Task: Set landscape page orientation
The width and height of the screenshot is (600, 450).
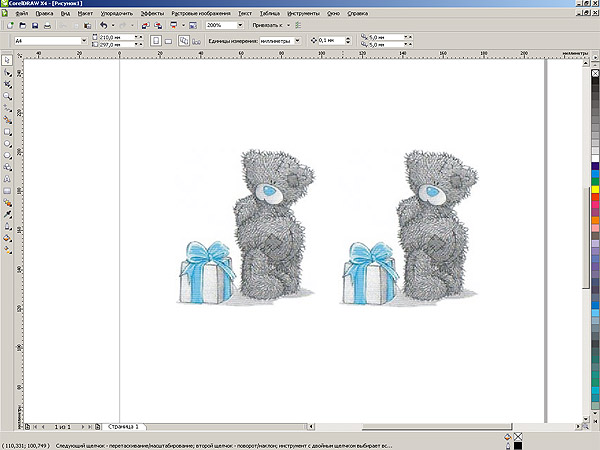Action: click(x=168, y=41)
